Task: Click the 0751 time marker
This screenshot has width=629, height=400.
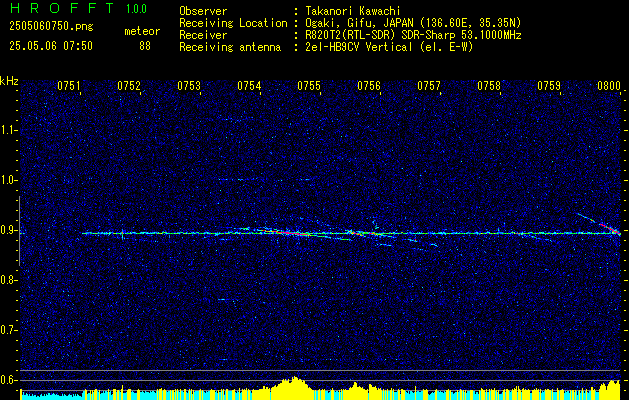Action: pyautogui.click(x=69, y=85)
